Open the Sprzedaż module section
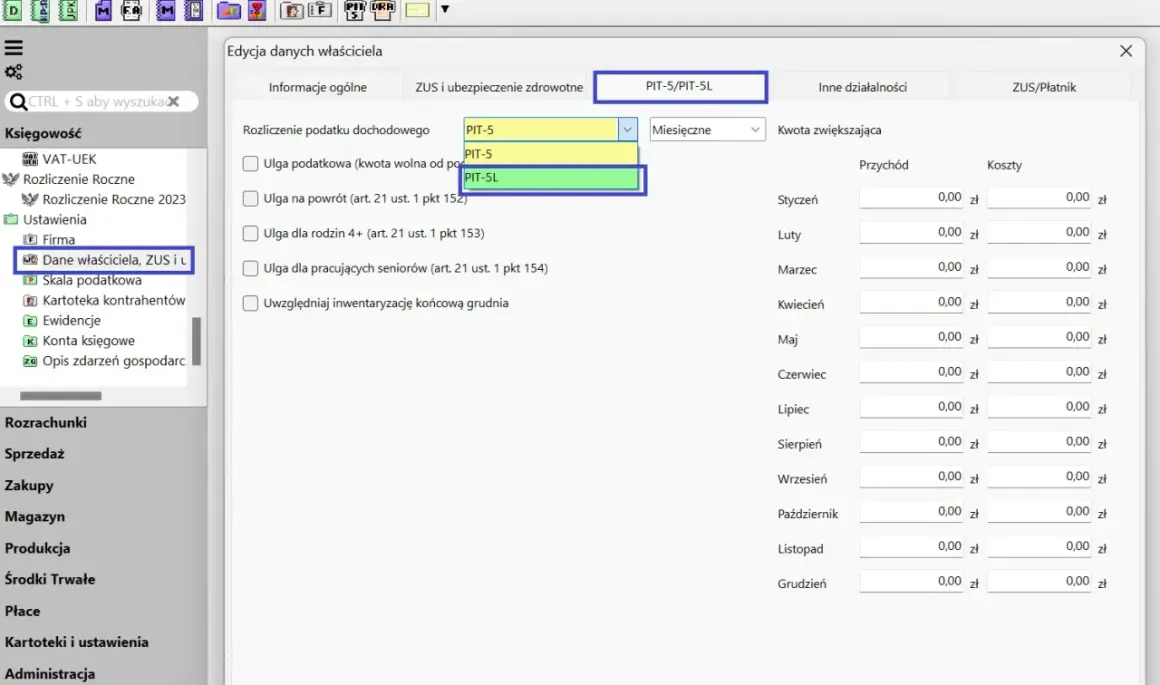Image resolution: width=1160 pixels, height=685 pixels. [x=35, y=453]
